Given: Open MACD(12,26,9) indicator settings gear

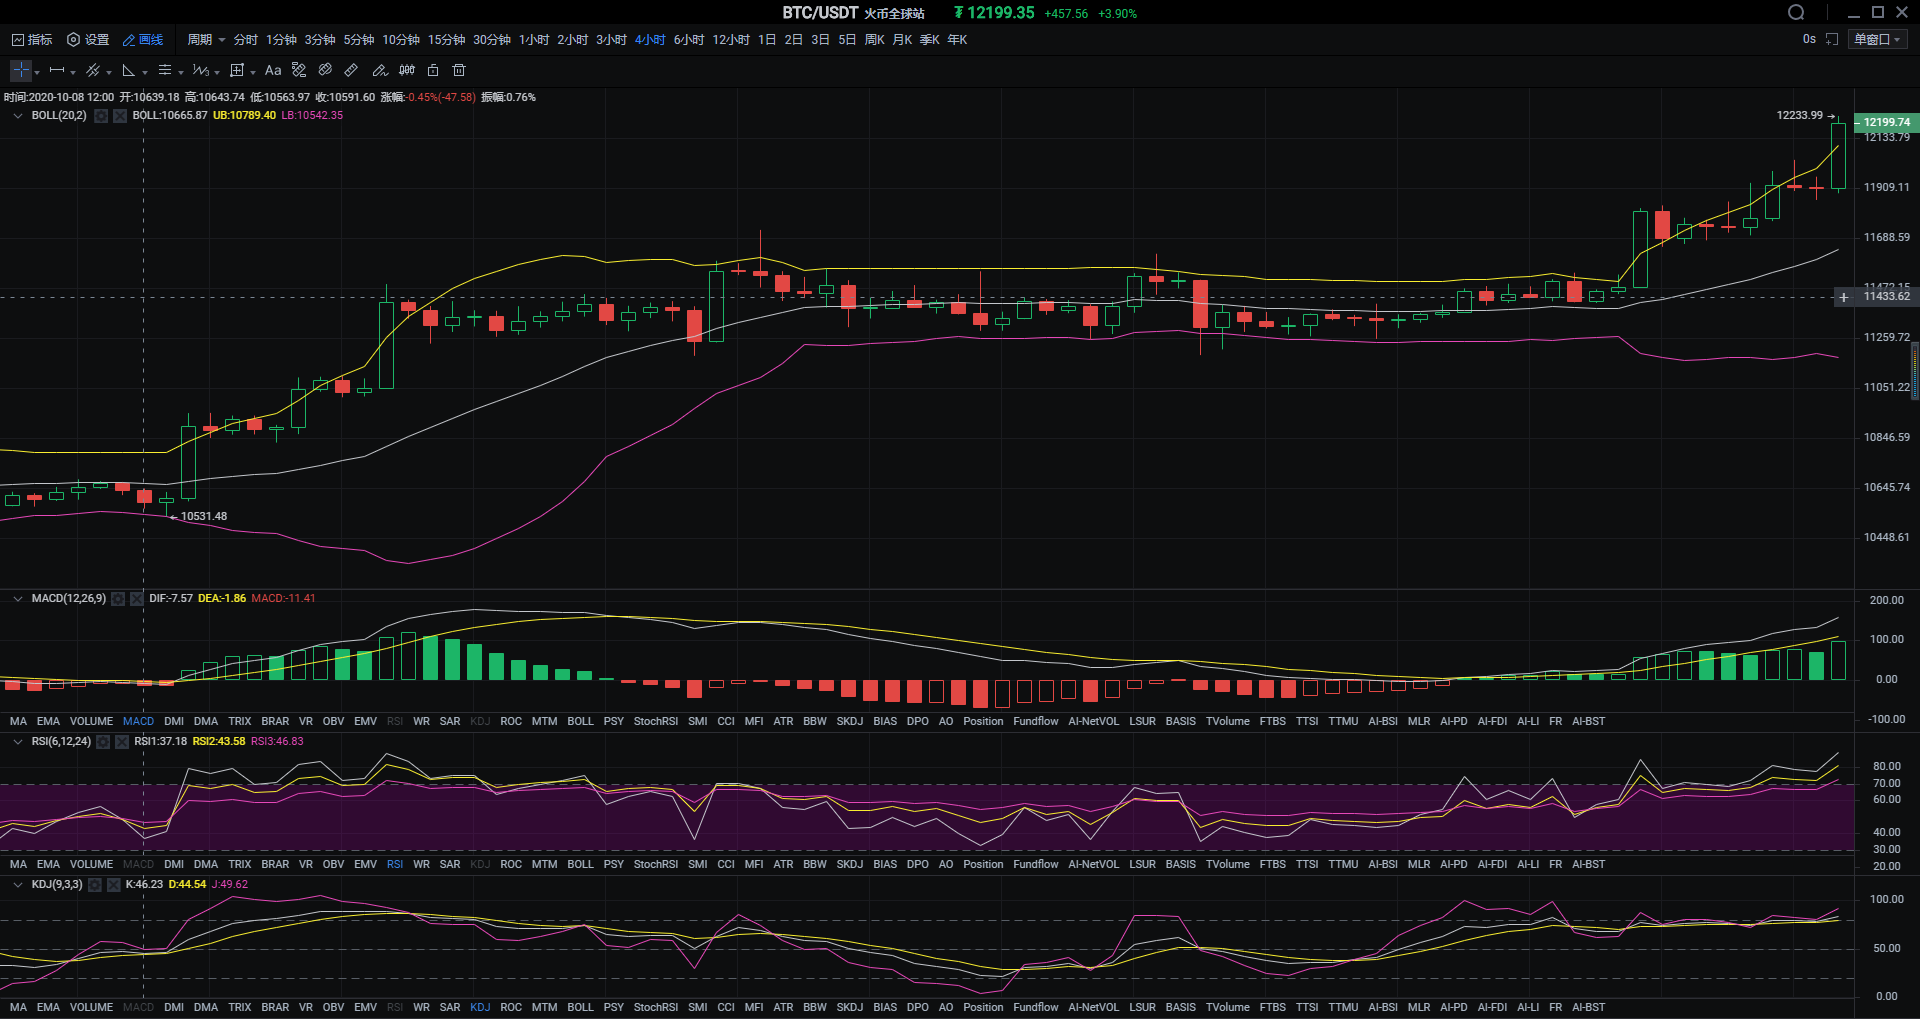Looking at the screenshot, I should (x=118, y=599).
